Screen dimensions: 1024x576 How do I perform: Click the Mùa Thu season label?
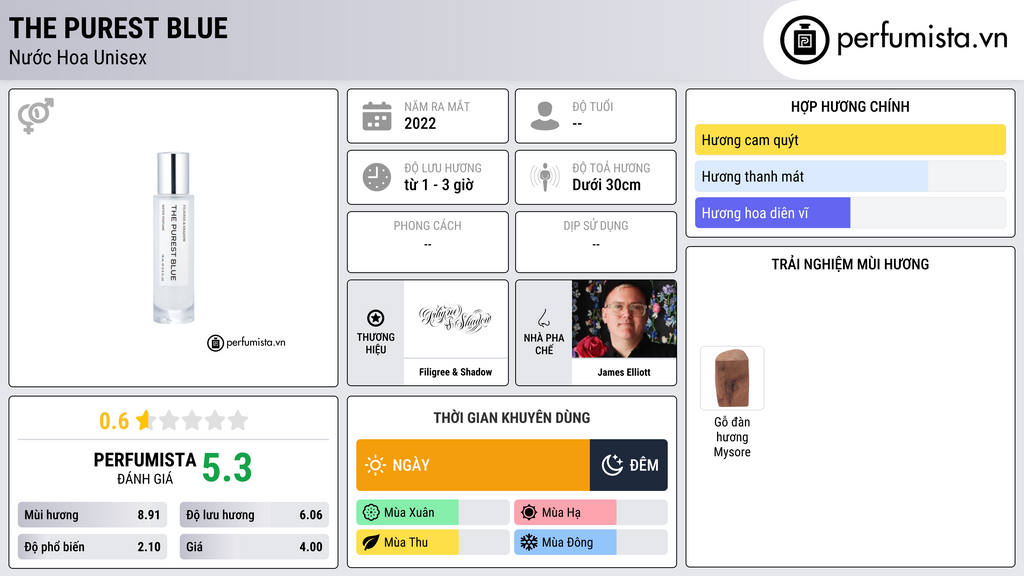click(406, 543)
